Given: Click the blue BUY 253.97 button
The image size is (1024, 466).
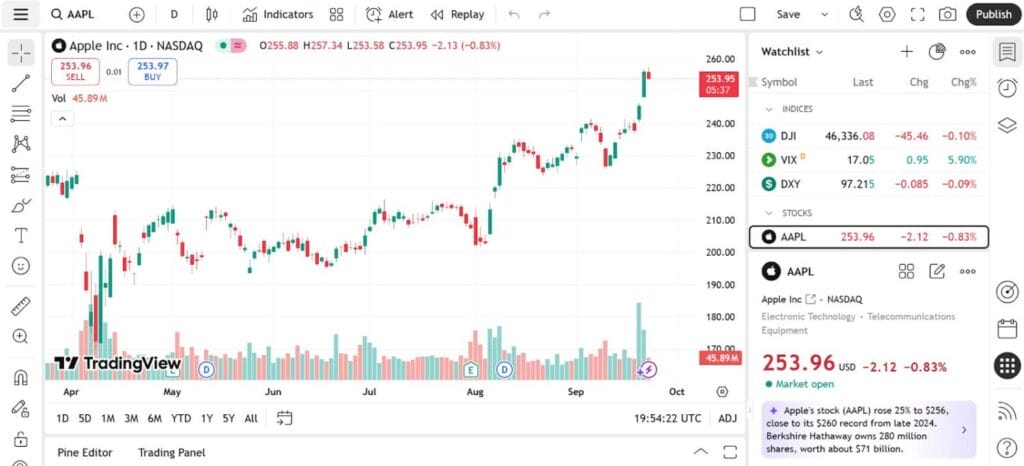Looking at the screenshot, I should point(153,71).
